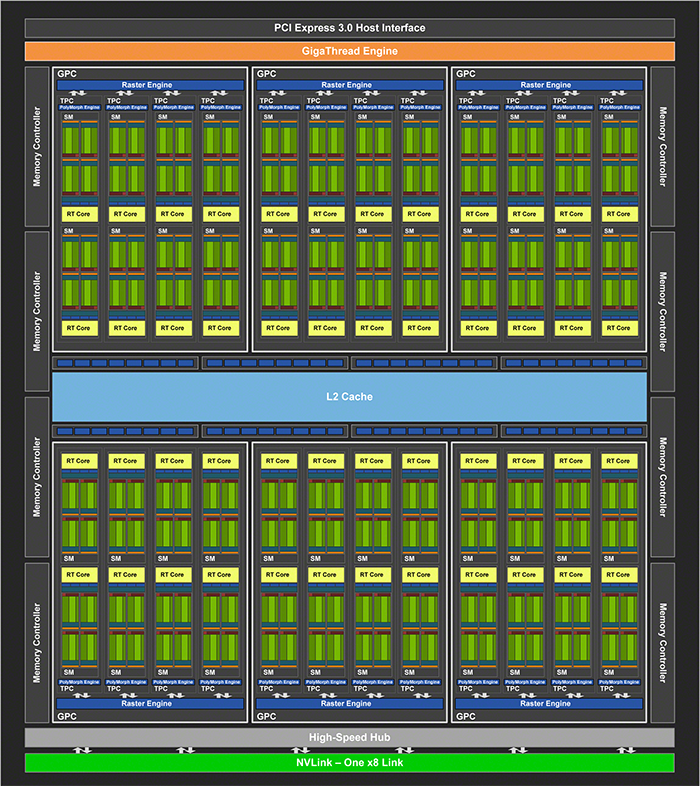The image size is (700, 786).
Task: Click last PolyMorph Engine bar in bottom-right GPC
Action: point(619,682)
